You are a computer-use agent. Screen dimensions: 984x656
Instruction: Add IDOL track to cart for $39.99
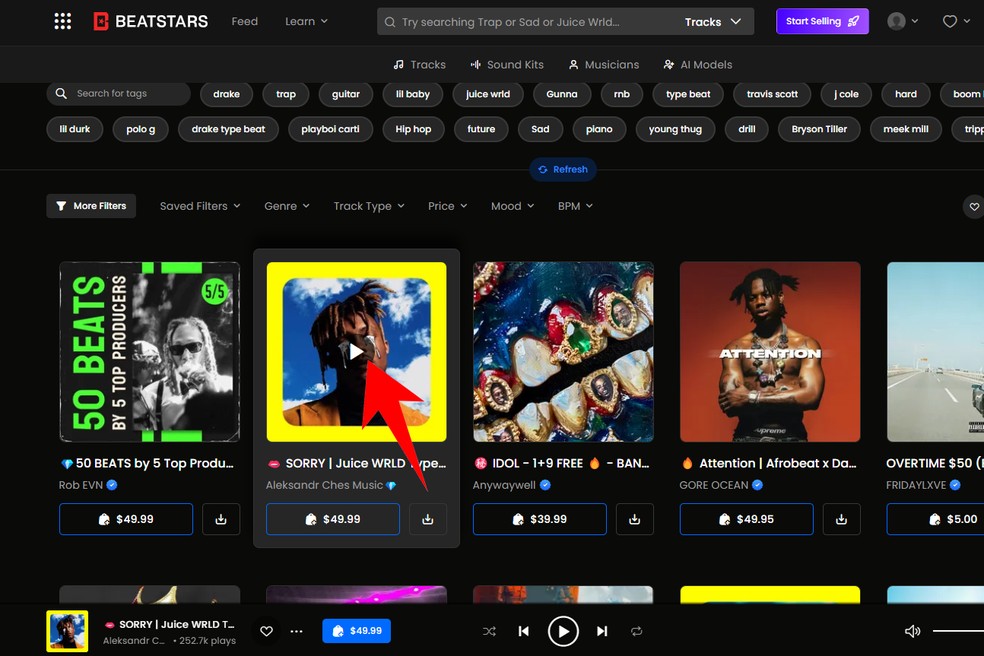pyautogui.click(x=540, y=519)
